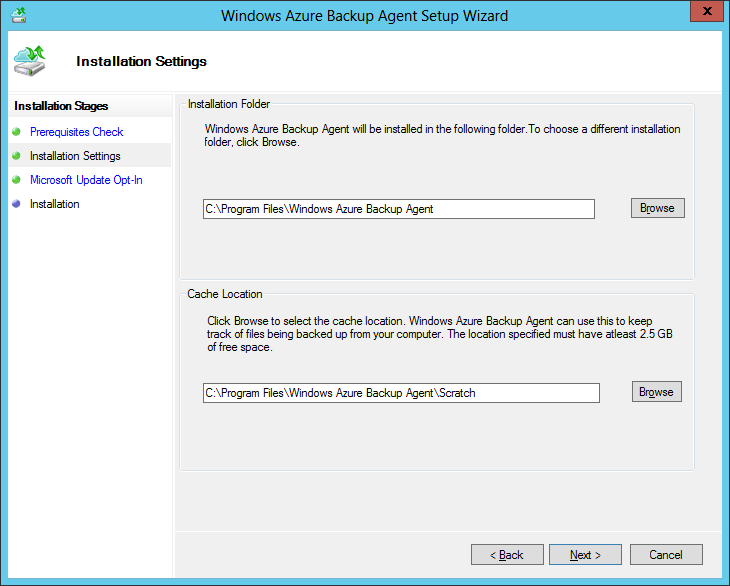Click the Installation Folder group label
Viewport: 730px width, 586px height.
[x=229, y=104]
